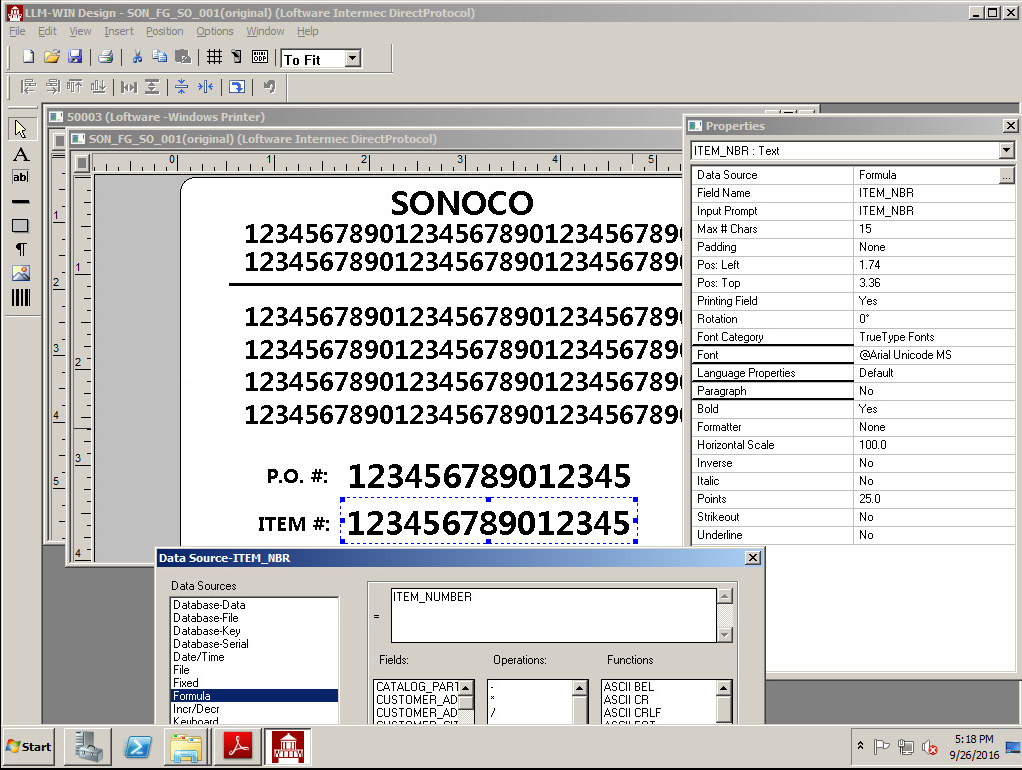Screen dimensions: 1022x770
Task: Align selected fields to top edge
Action: 75,86
